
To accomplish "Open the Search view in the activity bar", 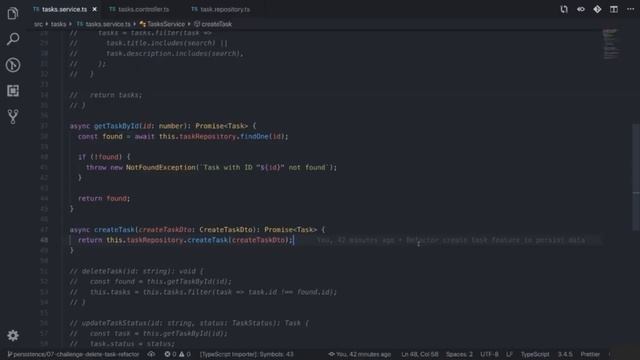I will click(13, 39).
